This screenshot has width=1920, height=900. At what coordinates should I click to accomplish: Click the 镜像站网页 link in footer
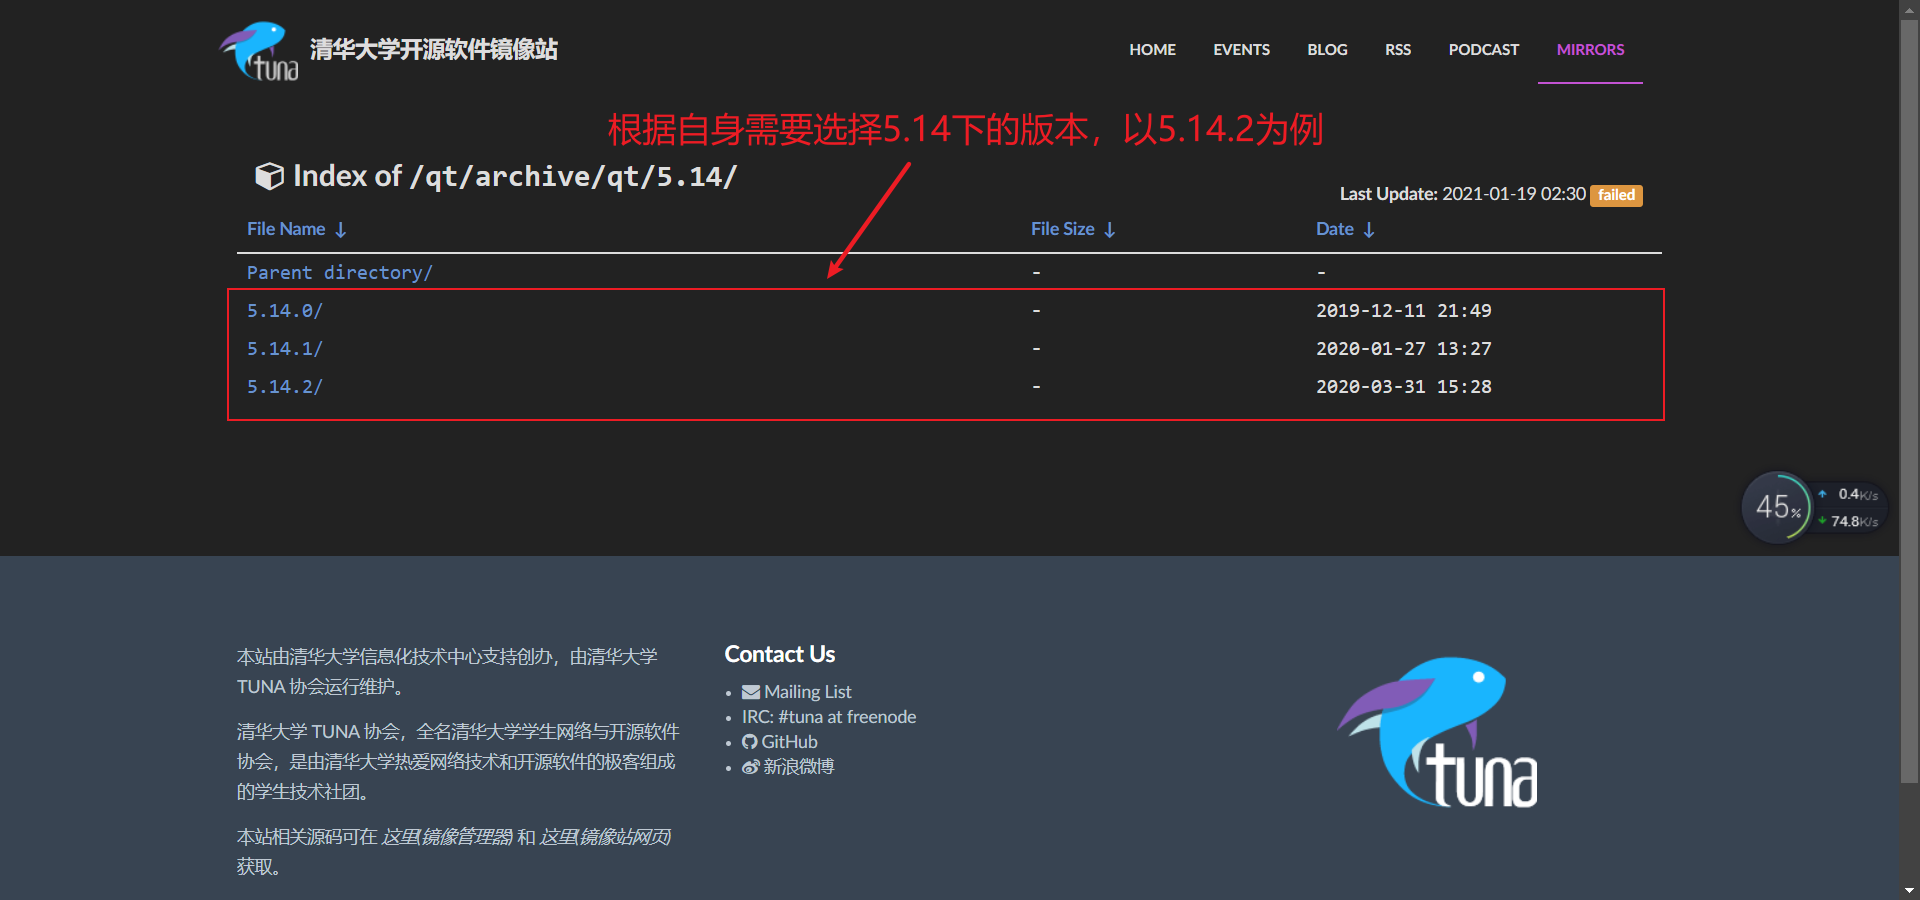coord(605,837)
